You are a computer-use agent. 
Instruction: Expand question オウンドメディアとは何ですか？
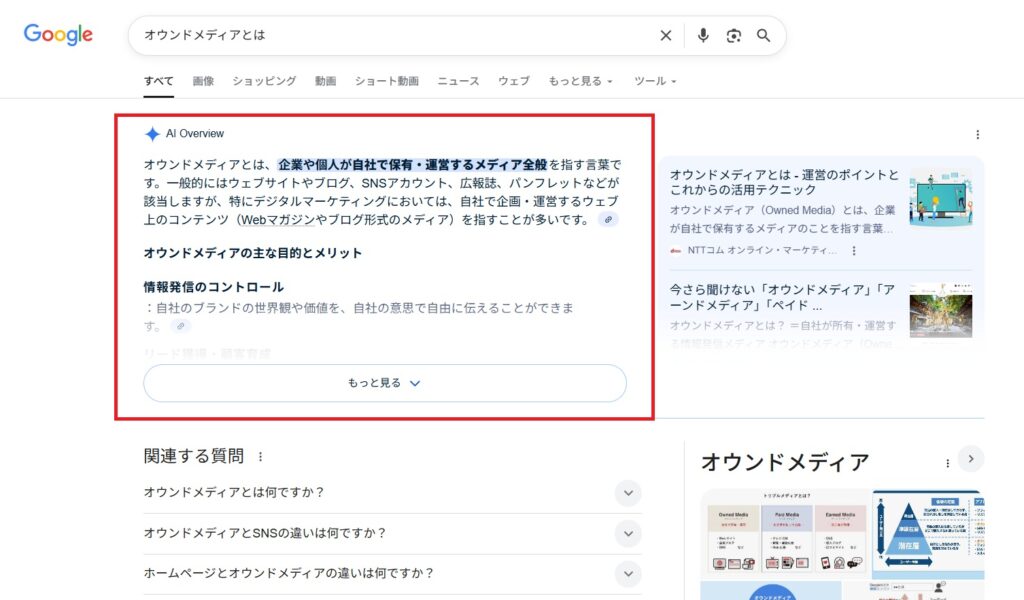(x=627, y=492)
